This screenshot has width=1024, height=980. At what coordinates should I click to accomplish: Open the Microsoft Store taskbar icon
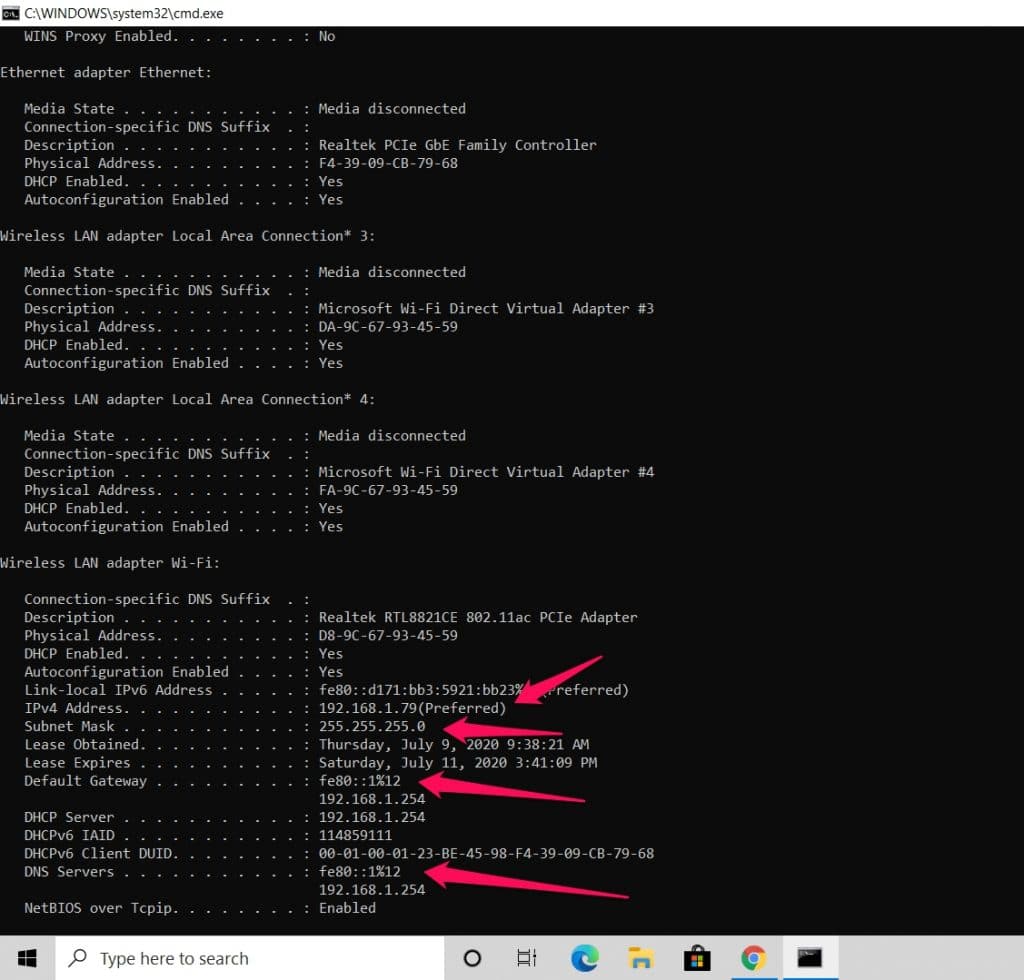[697, 958]
